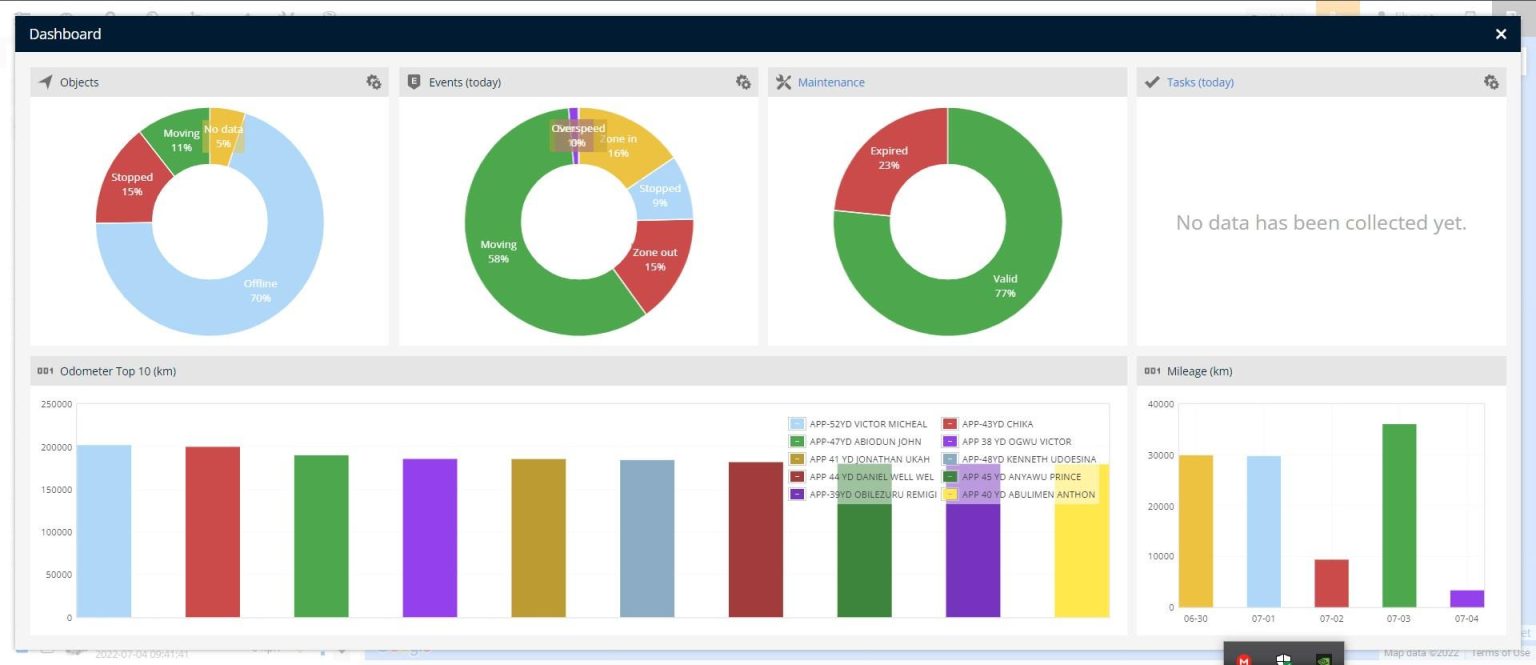Click the checkmark icon beside Tasks
The image size is (1536, 665).
point(1152,82)
